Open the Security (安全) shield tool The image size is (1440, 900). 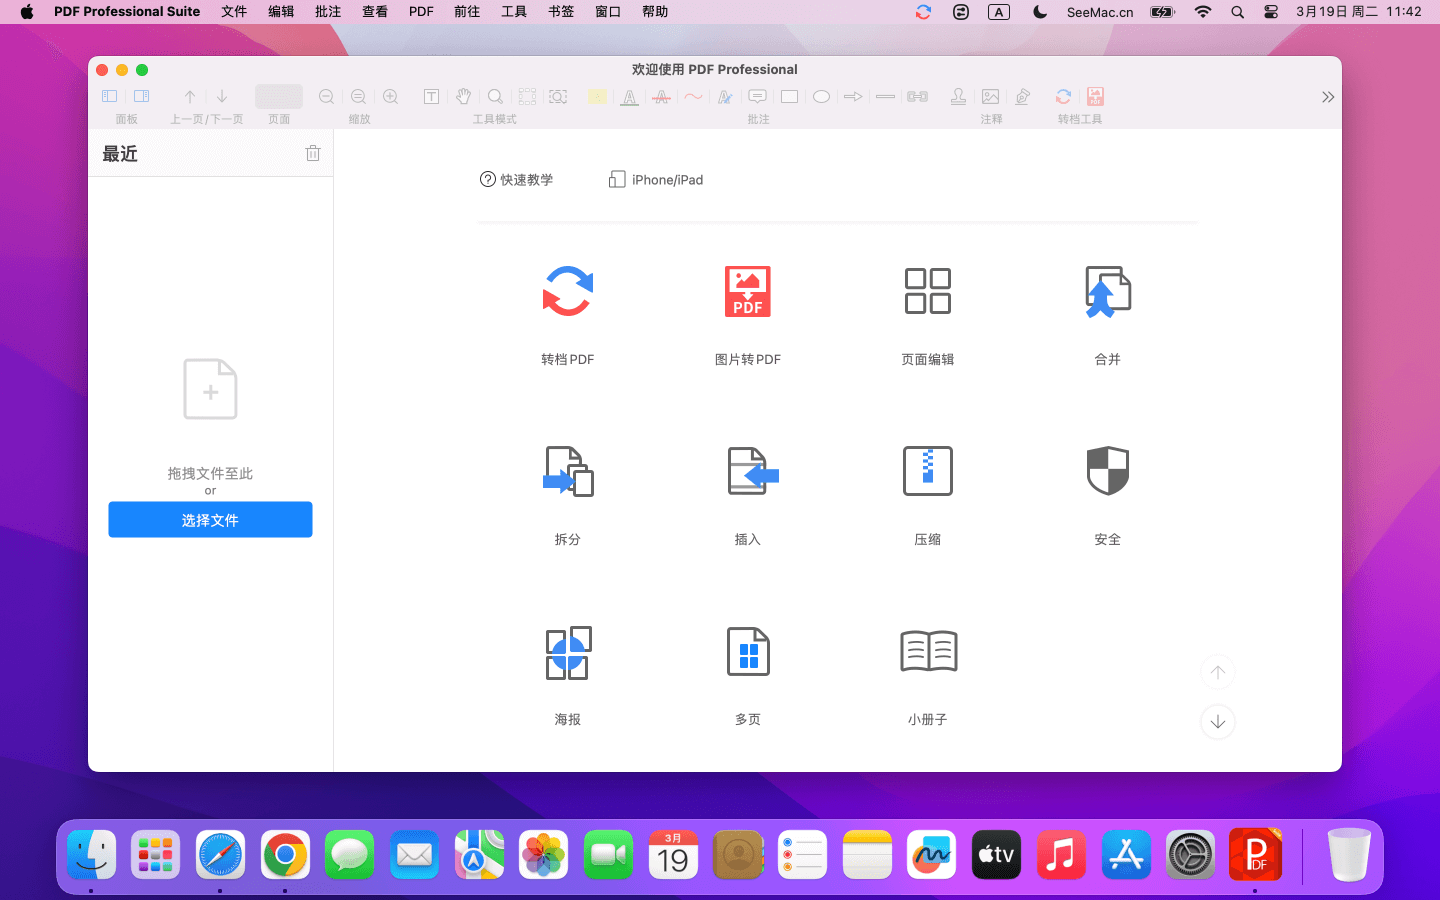[1107, 472]
